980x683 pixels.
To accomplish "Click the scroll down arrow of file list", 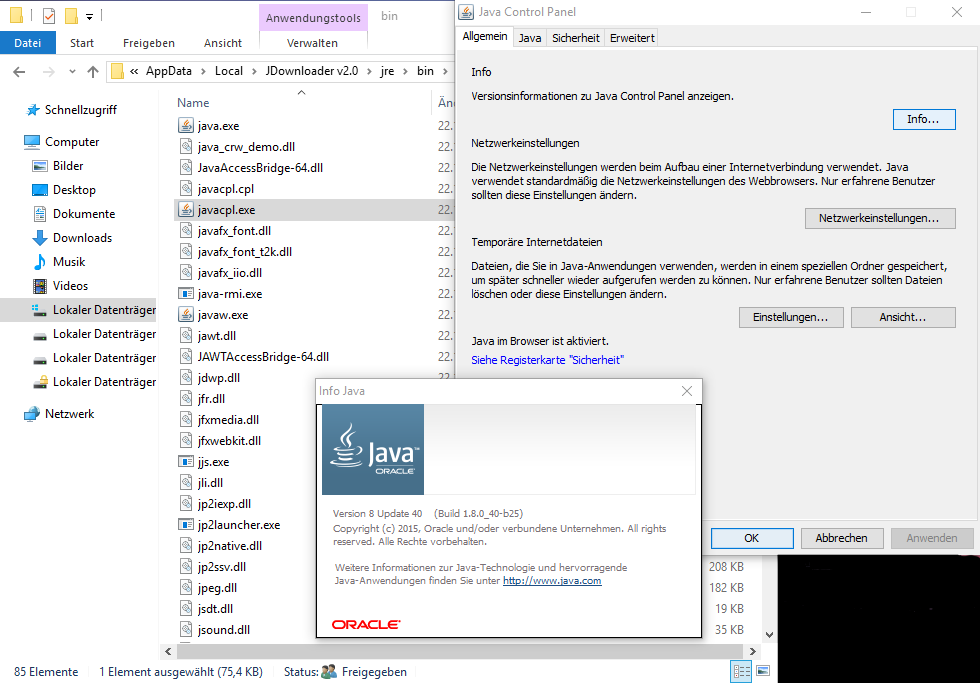I will [x=770, y=634].
